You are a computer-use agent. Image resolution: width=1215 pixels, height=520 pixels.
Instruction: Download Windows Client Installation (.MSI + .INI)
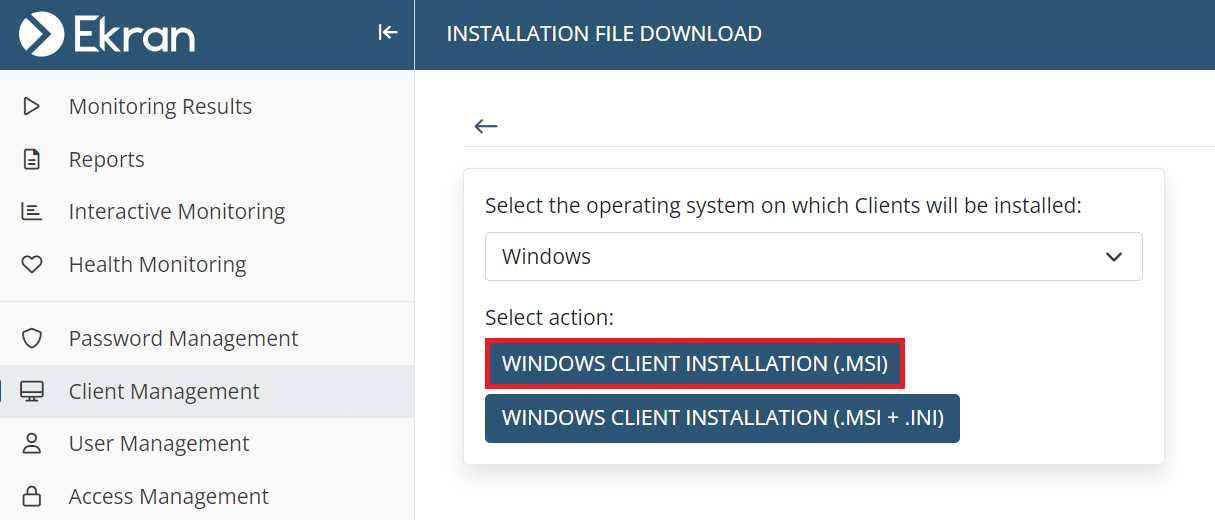[722, 418]
